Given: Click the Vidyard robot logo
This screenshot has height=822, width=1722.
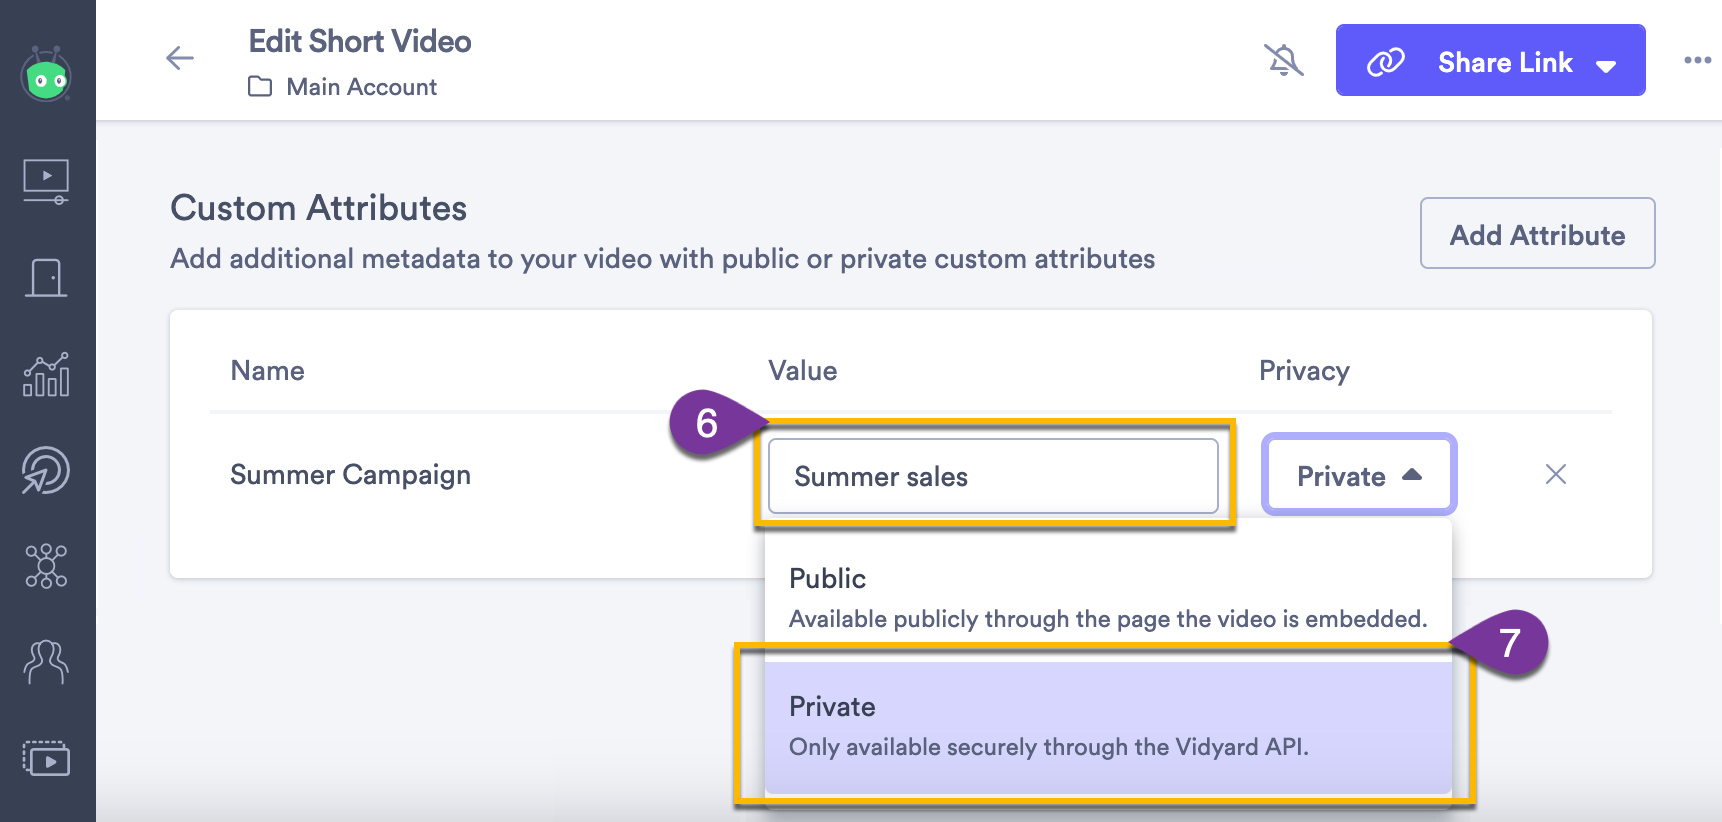Looking at the screenshot, I should [x=46, y=74].
